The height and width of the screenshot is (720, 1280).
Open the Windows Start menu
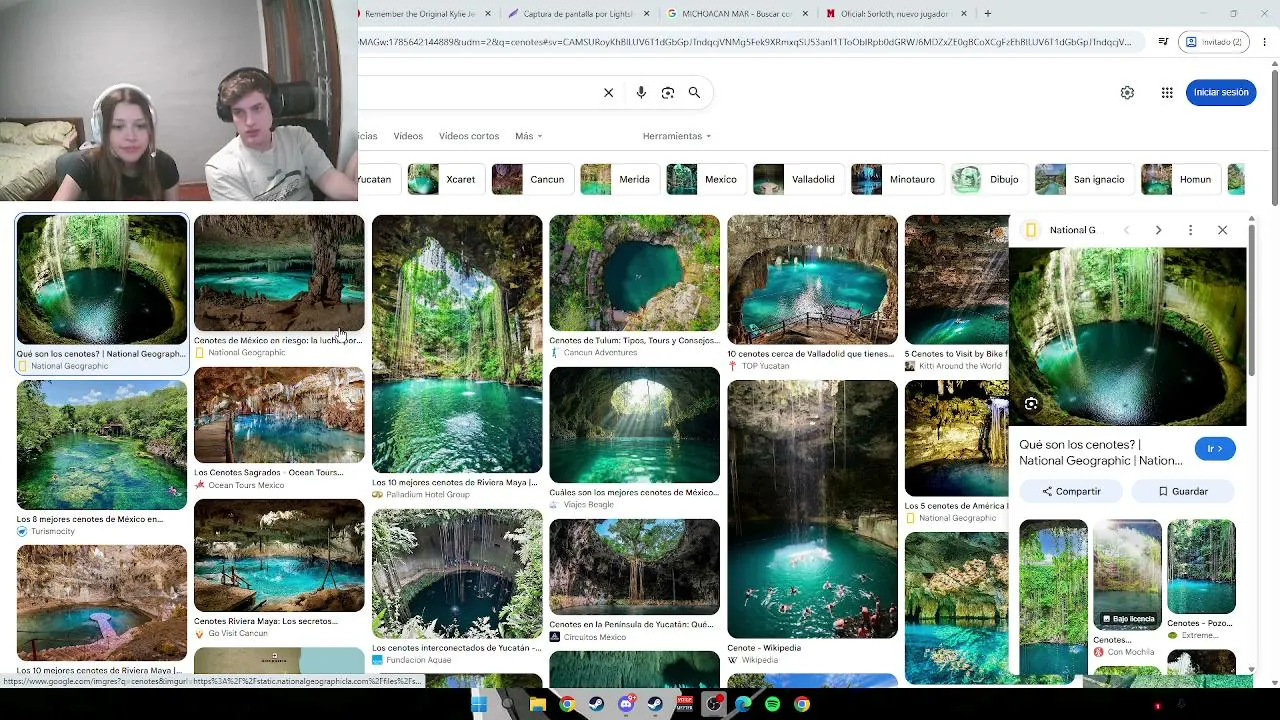[x=479, y=704]
